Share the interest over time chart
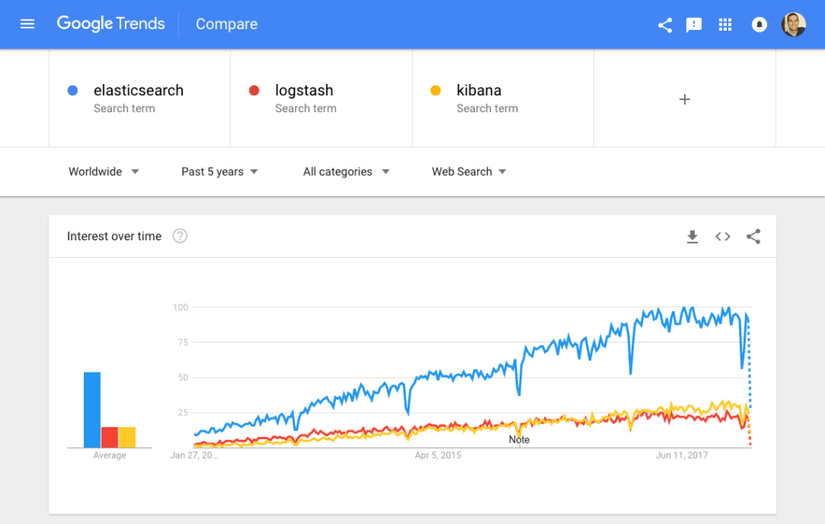 click(x=753, y=236)
